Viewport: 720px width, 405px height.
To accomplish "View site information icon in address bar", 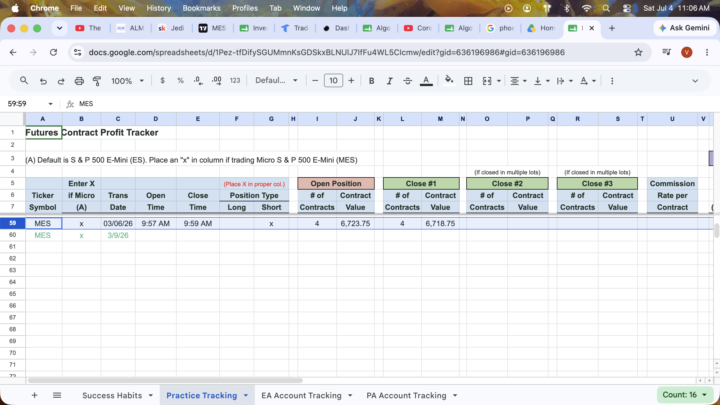I will pyautogui.click(x=78, y=52).
